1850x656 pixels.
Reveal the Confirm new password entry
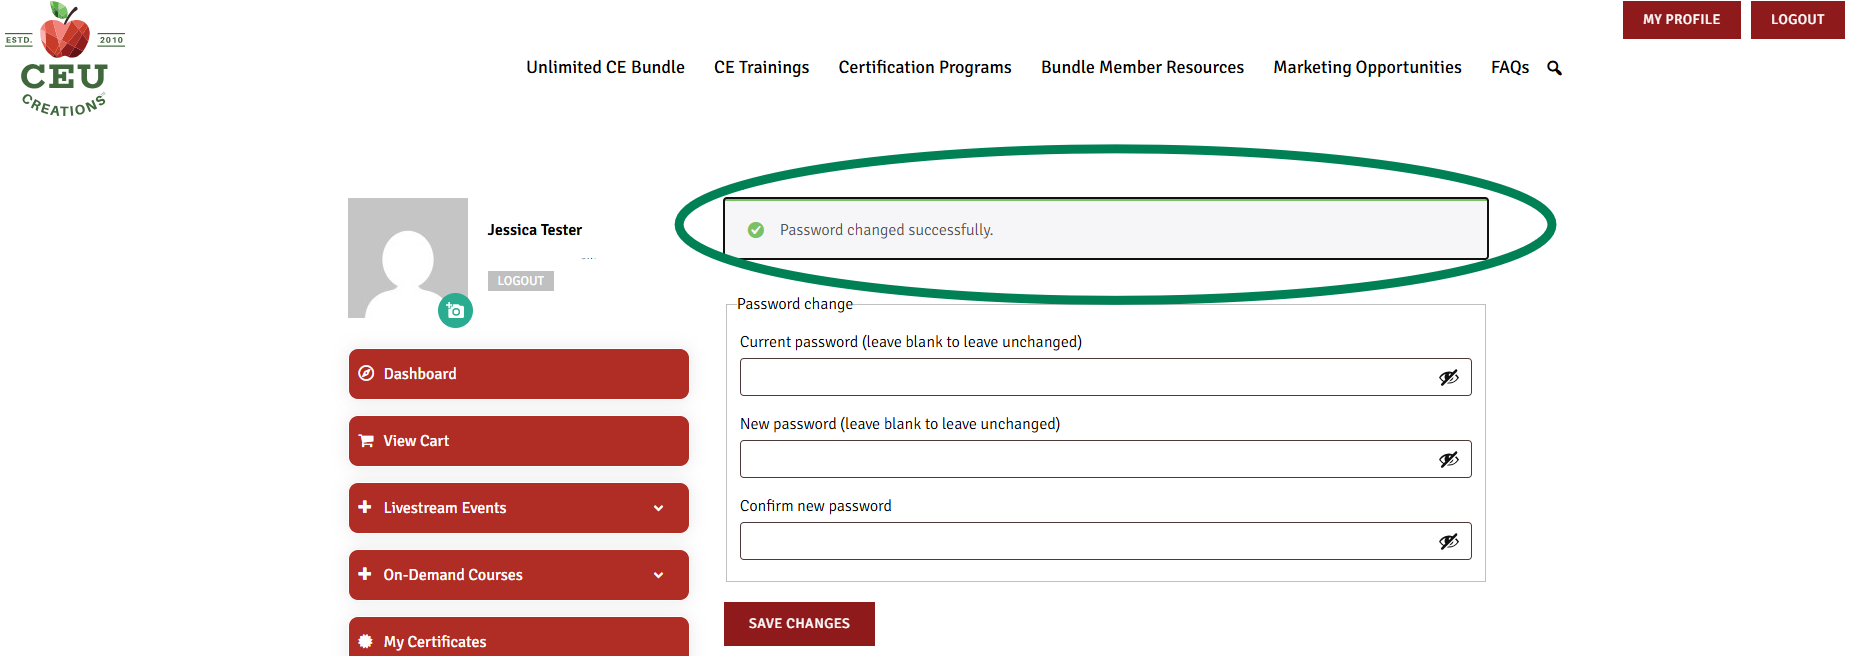1448,541
